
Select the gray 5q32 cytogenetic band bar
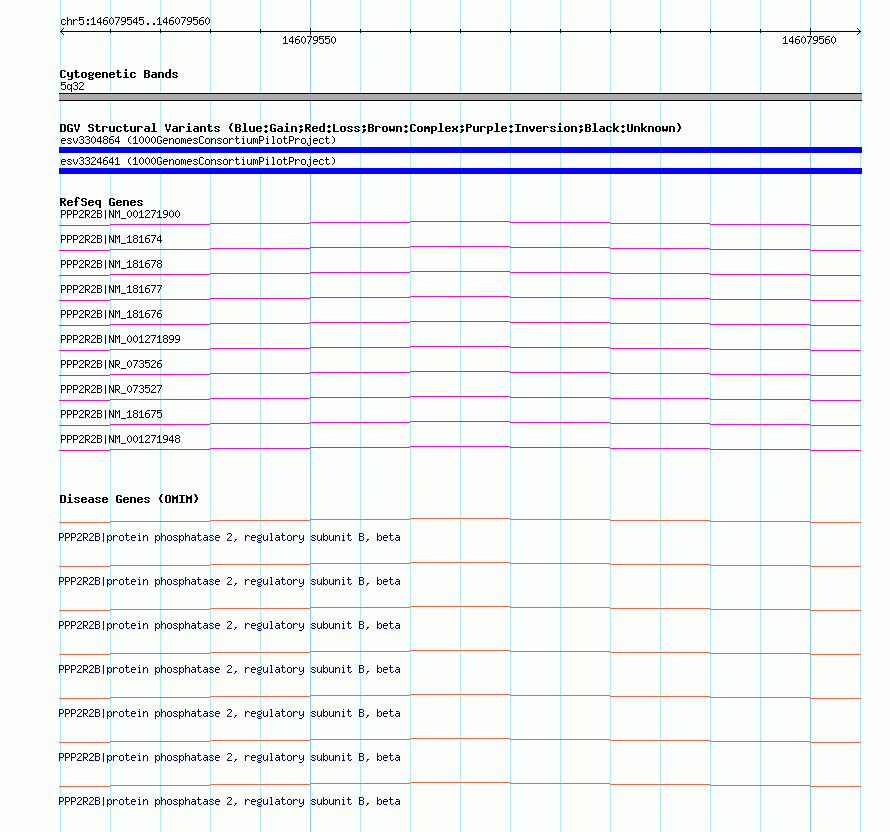point(460,97)
